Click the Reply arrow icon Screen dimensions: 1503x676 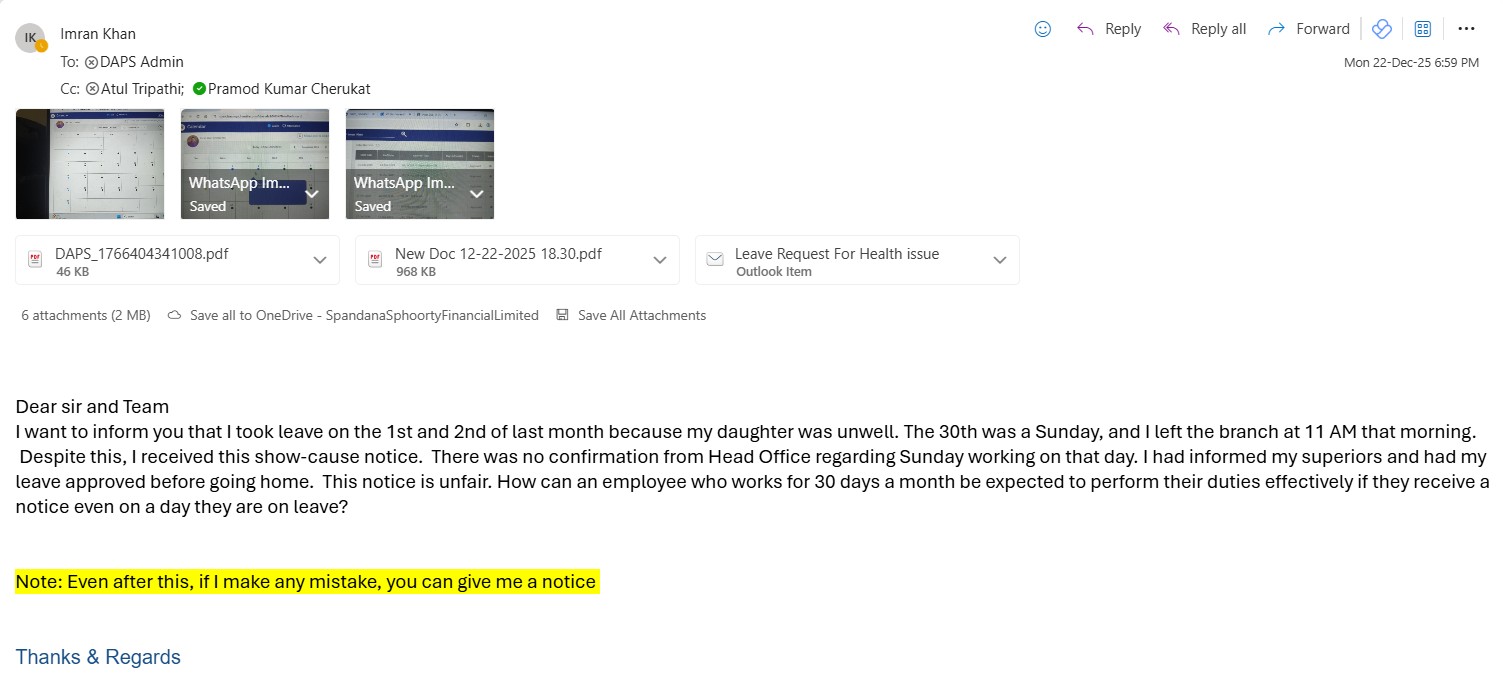tap(1085, 29)
